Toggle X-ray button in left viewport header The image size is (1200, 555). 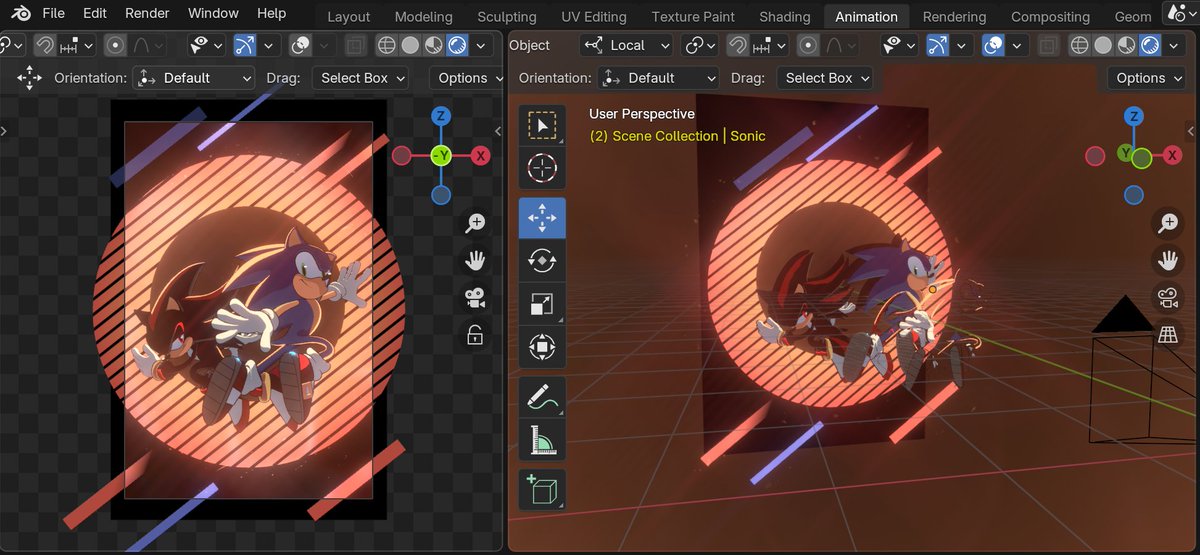[x=355, y=45]
